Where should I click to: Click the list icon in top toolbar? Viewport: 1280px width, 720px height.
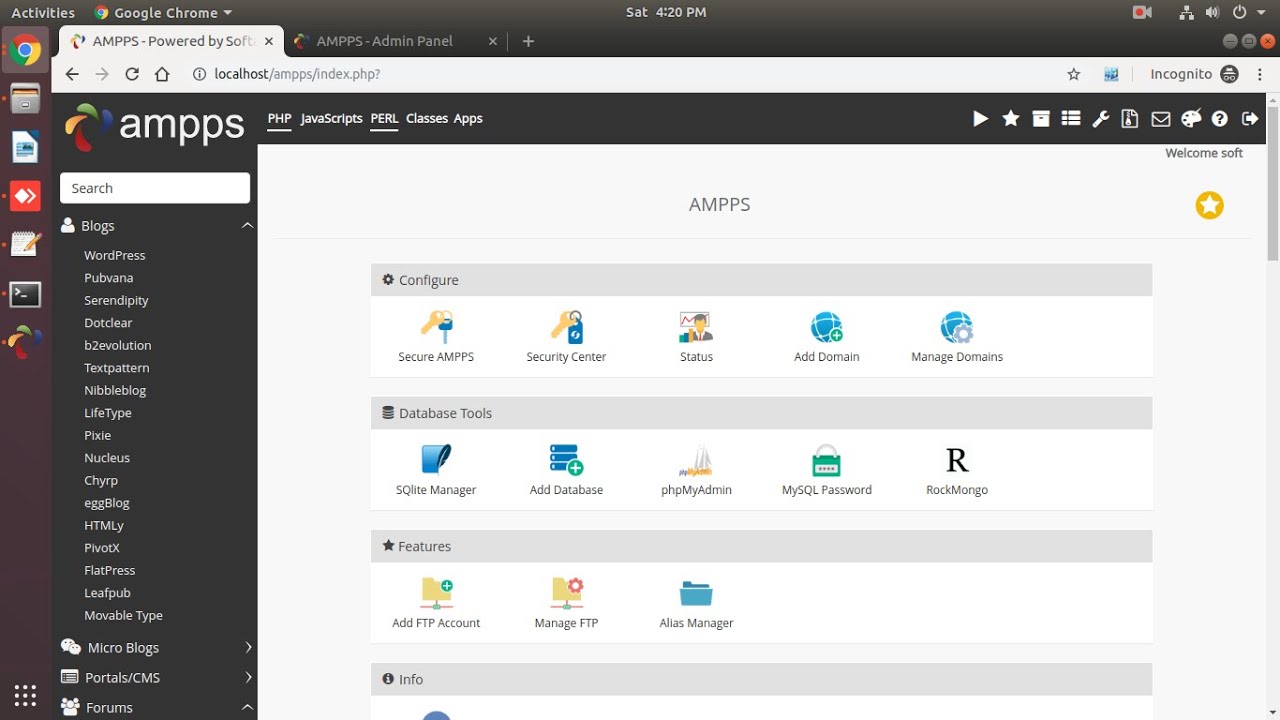pyautogui.click(x=1071, y=119)
